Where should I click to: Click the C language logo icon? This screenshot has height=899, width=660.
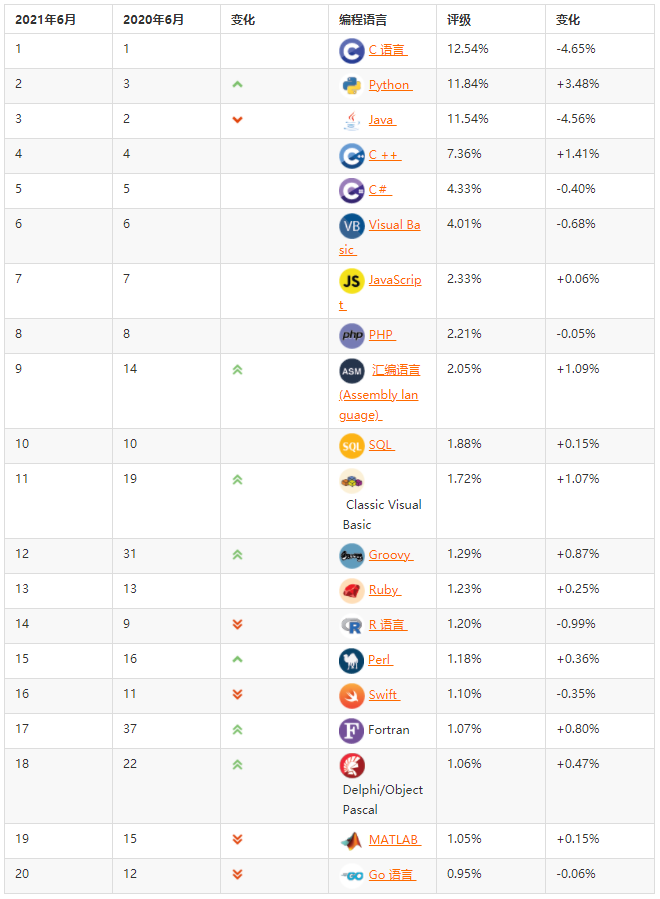click(x=351, y=50)
